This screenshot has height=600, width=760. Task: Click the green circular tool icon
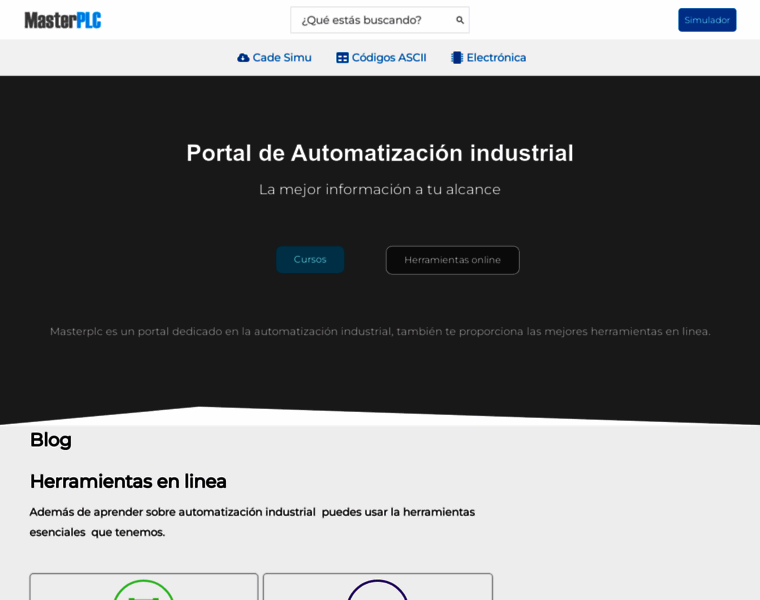point(144,591)
